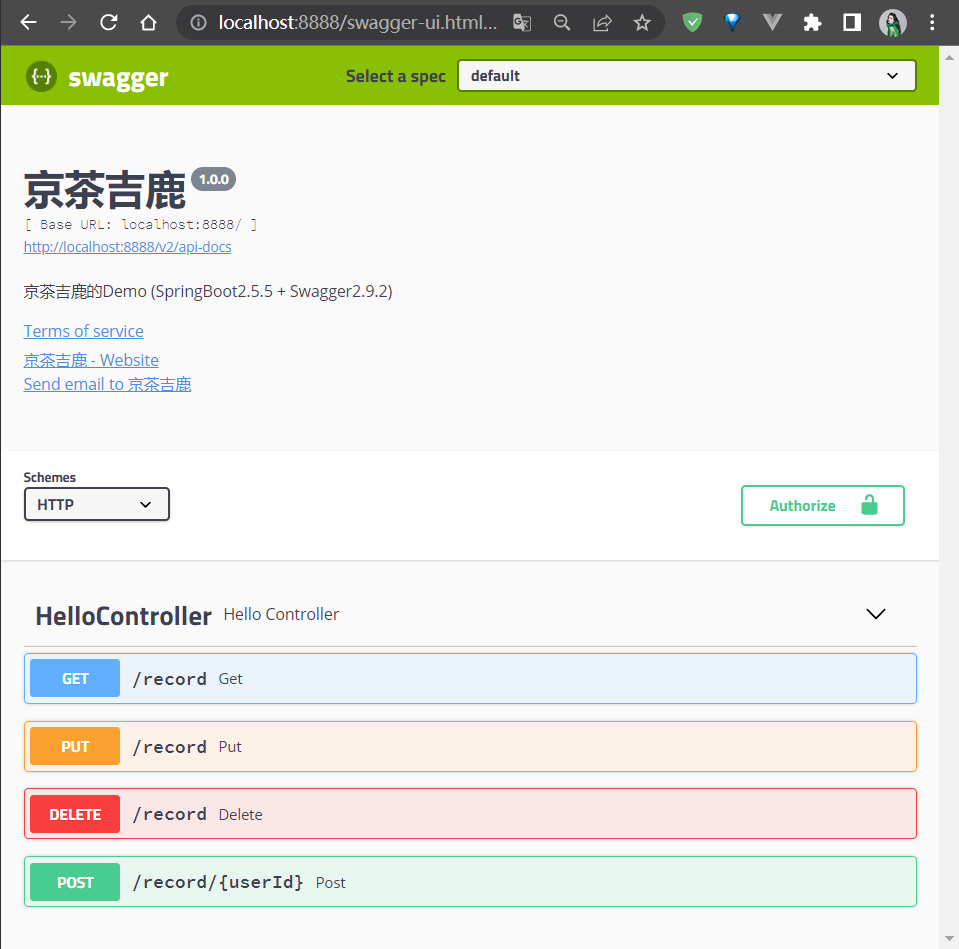Expand the DELETE /record operation
This screenshot has width=959, height=949.
(470, 814)
